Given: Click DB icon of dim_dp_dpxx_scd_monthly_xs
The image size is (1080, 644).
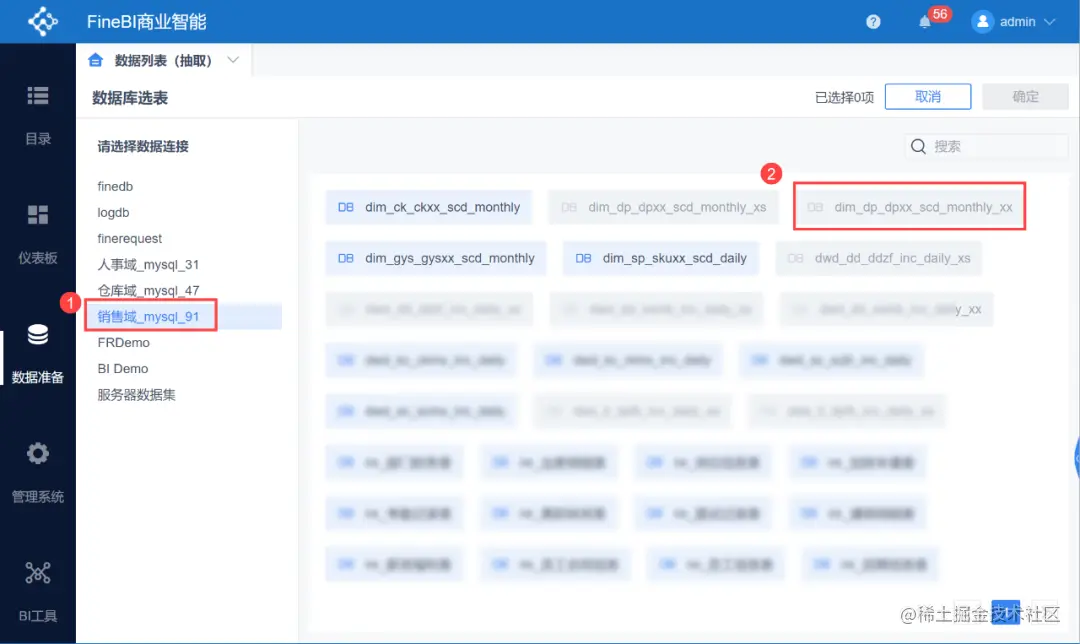Looking at the screenshot, I should click(x=569, y=207).
